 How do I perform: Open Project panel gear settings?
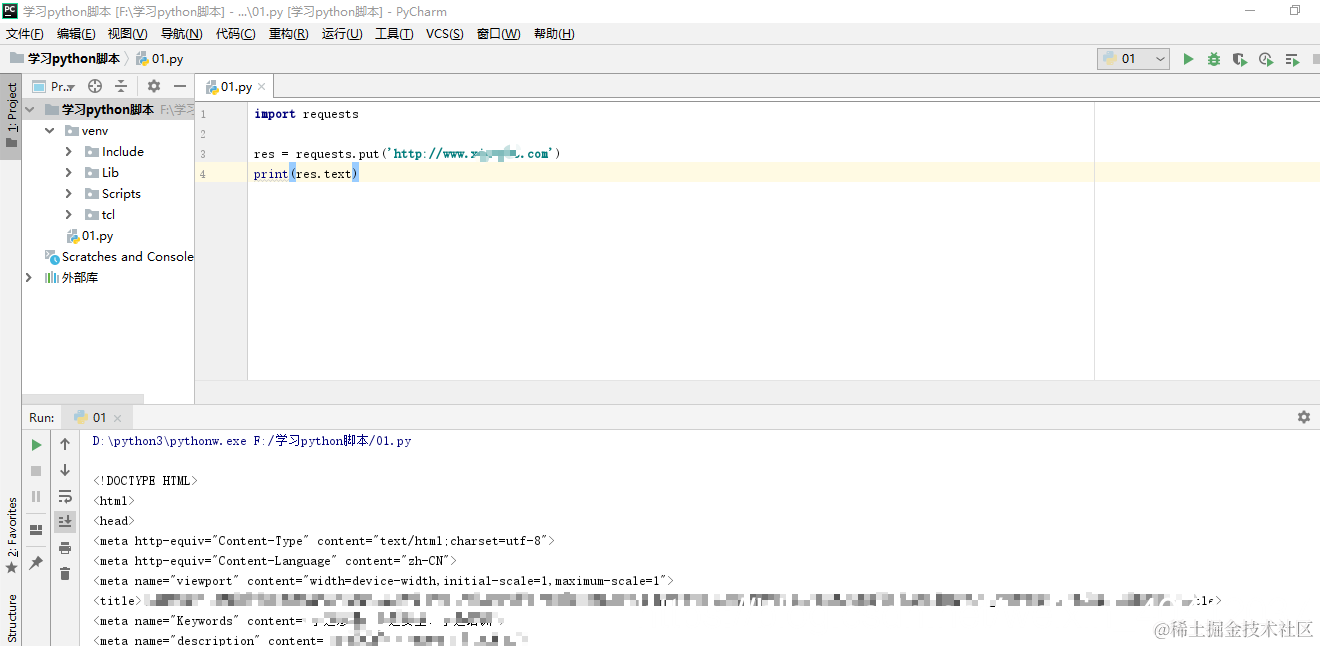(x=154, y=87)
